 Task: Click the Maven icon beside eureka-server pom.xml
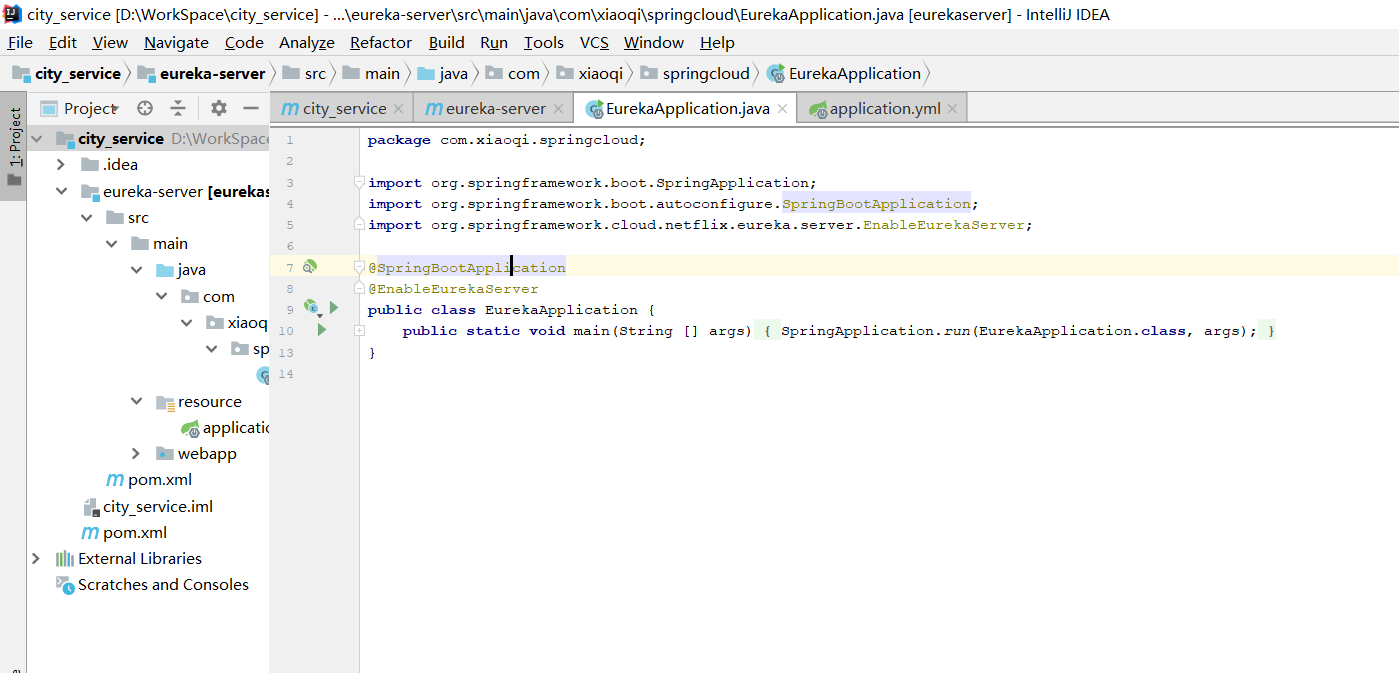(115, 480)
